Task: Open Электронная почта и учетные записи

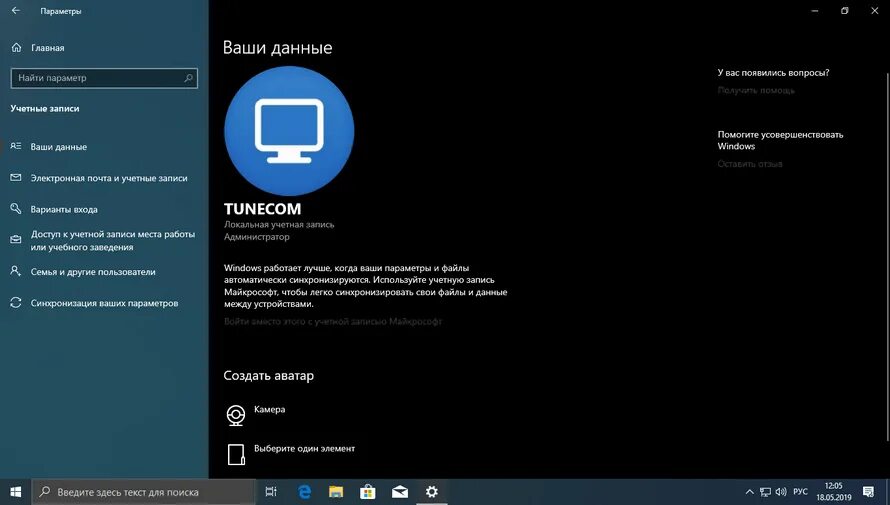Action: (109, 178)
